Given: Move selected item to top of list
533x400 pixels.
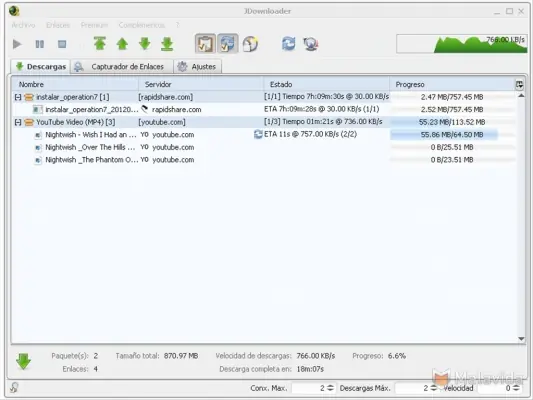Looking at the screenshot, I should tap(100, 44).
